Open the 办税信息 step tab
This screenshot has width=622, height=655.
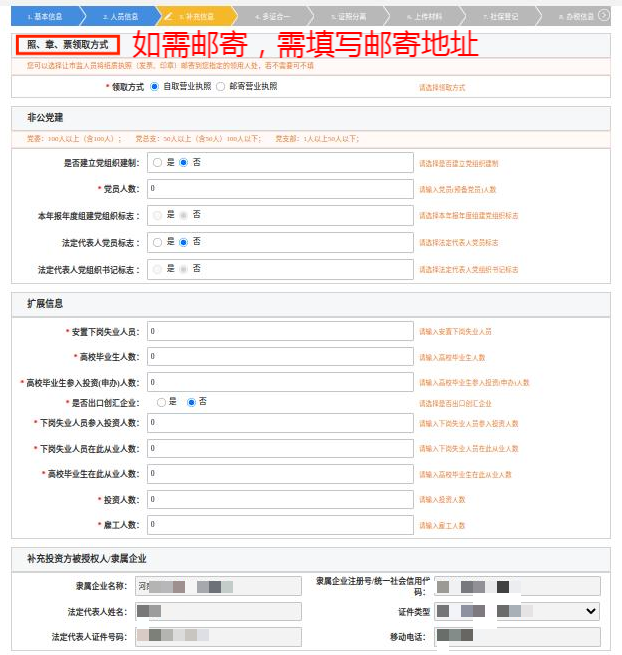pos(576,16)
